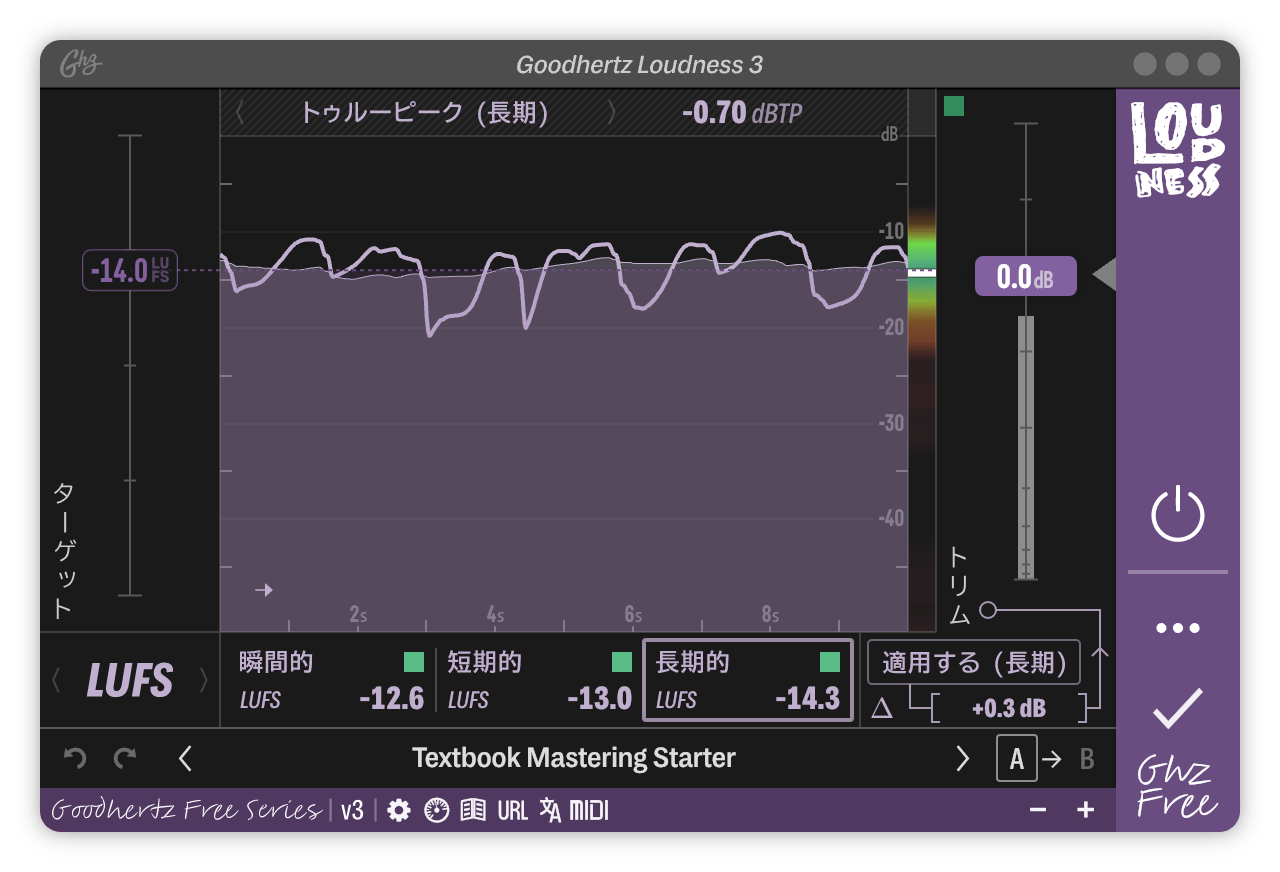Click the 適用する（長期）apply button
Image resolution: width=1280 pixels, height=872 pixels.
974,662
